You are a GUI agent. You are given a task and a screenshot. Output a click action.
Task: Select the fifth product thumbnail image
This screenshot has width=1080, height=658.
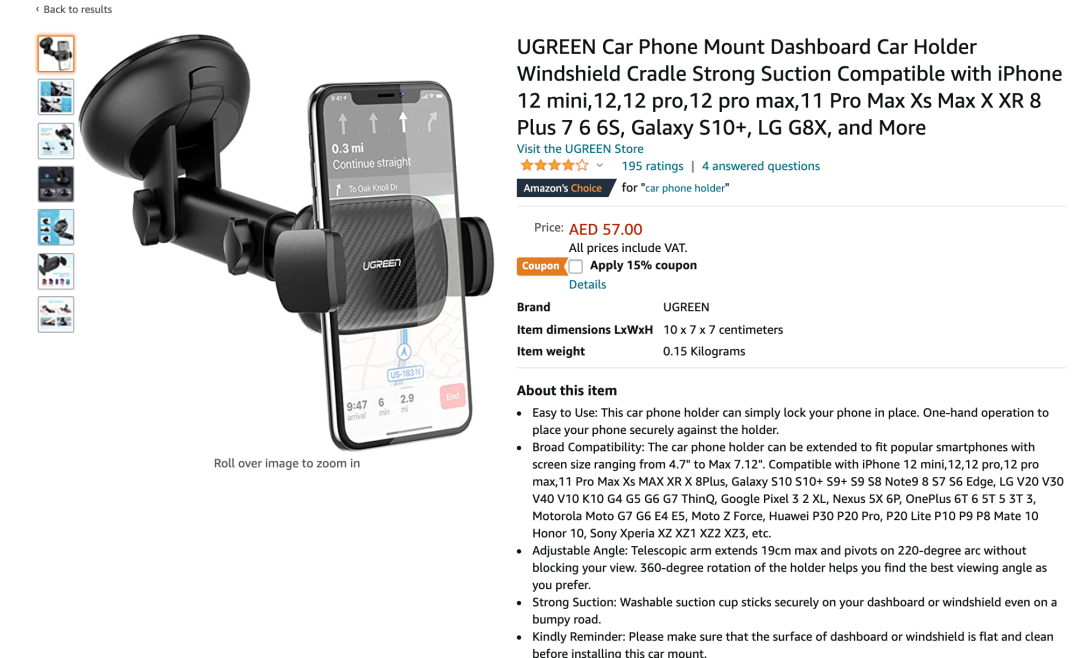pos(56,227)
